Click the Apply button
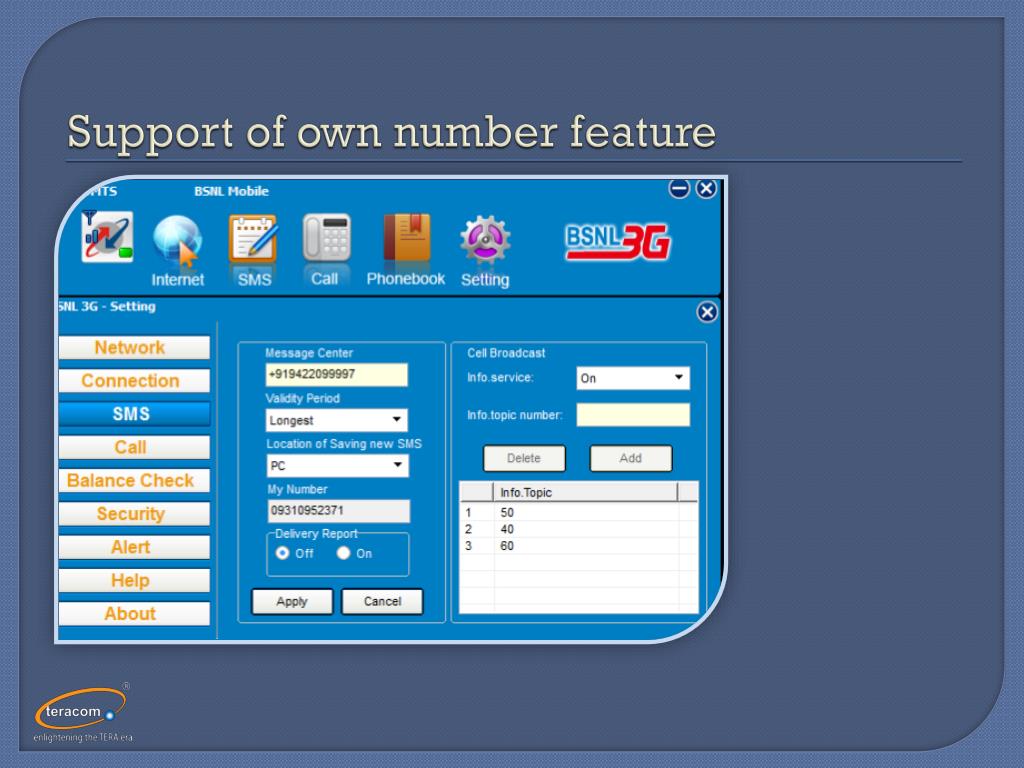Viewport: 1024px width, 768px height. coord(292,601)
